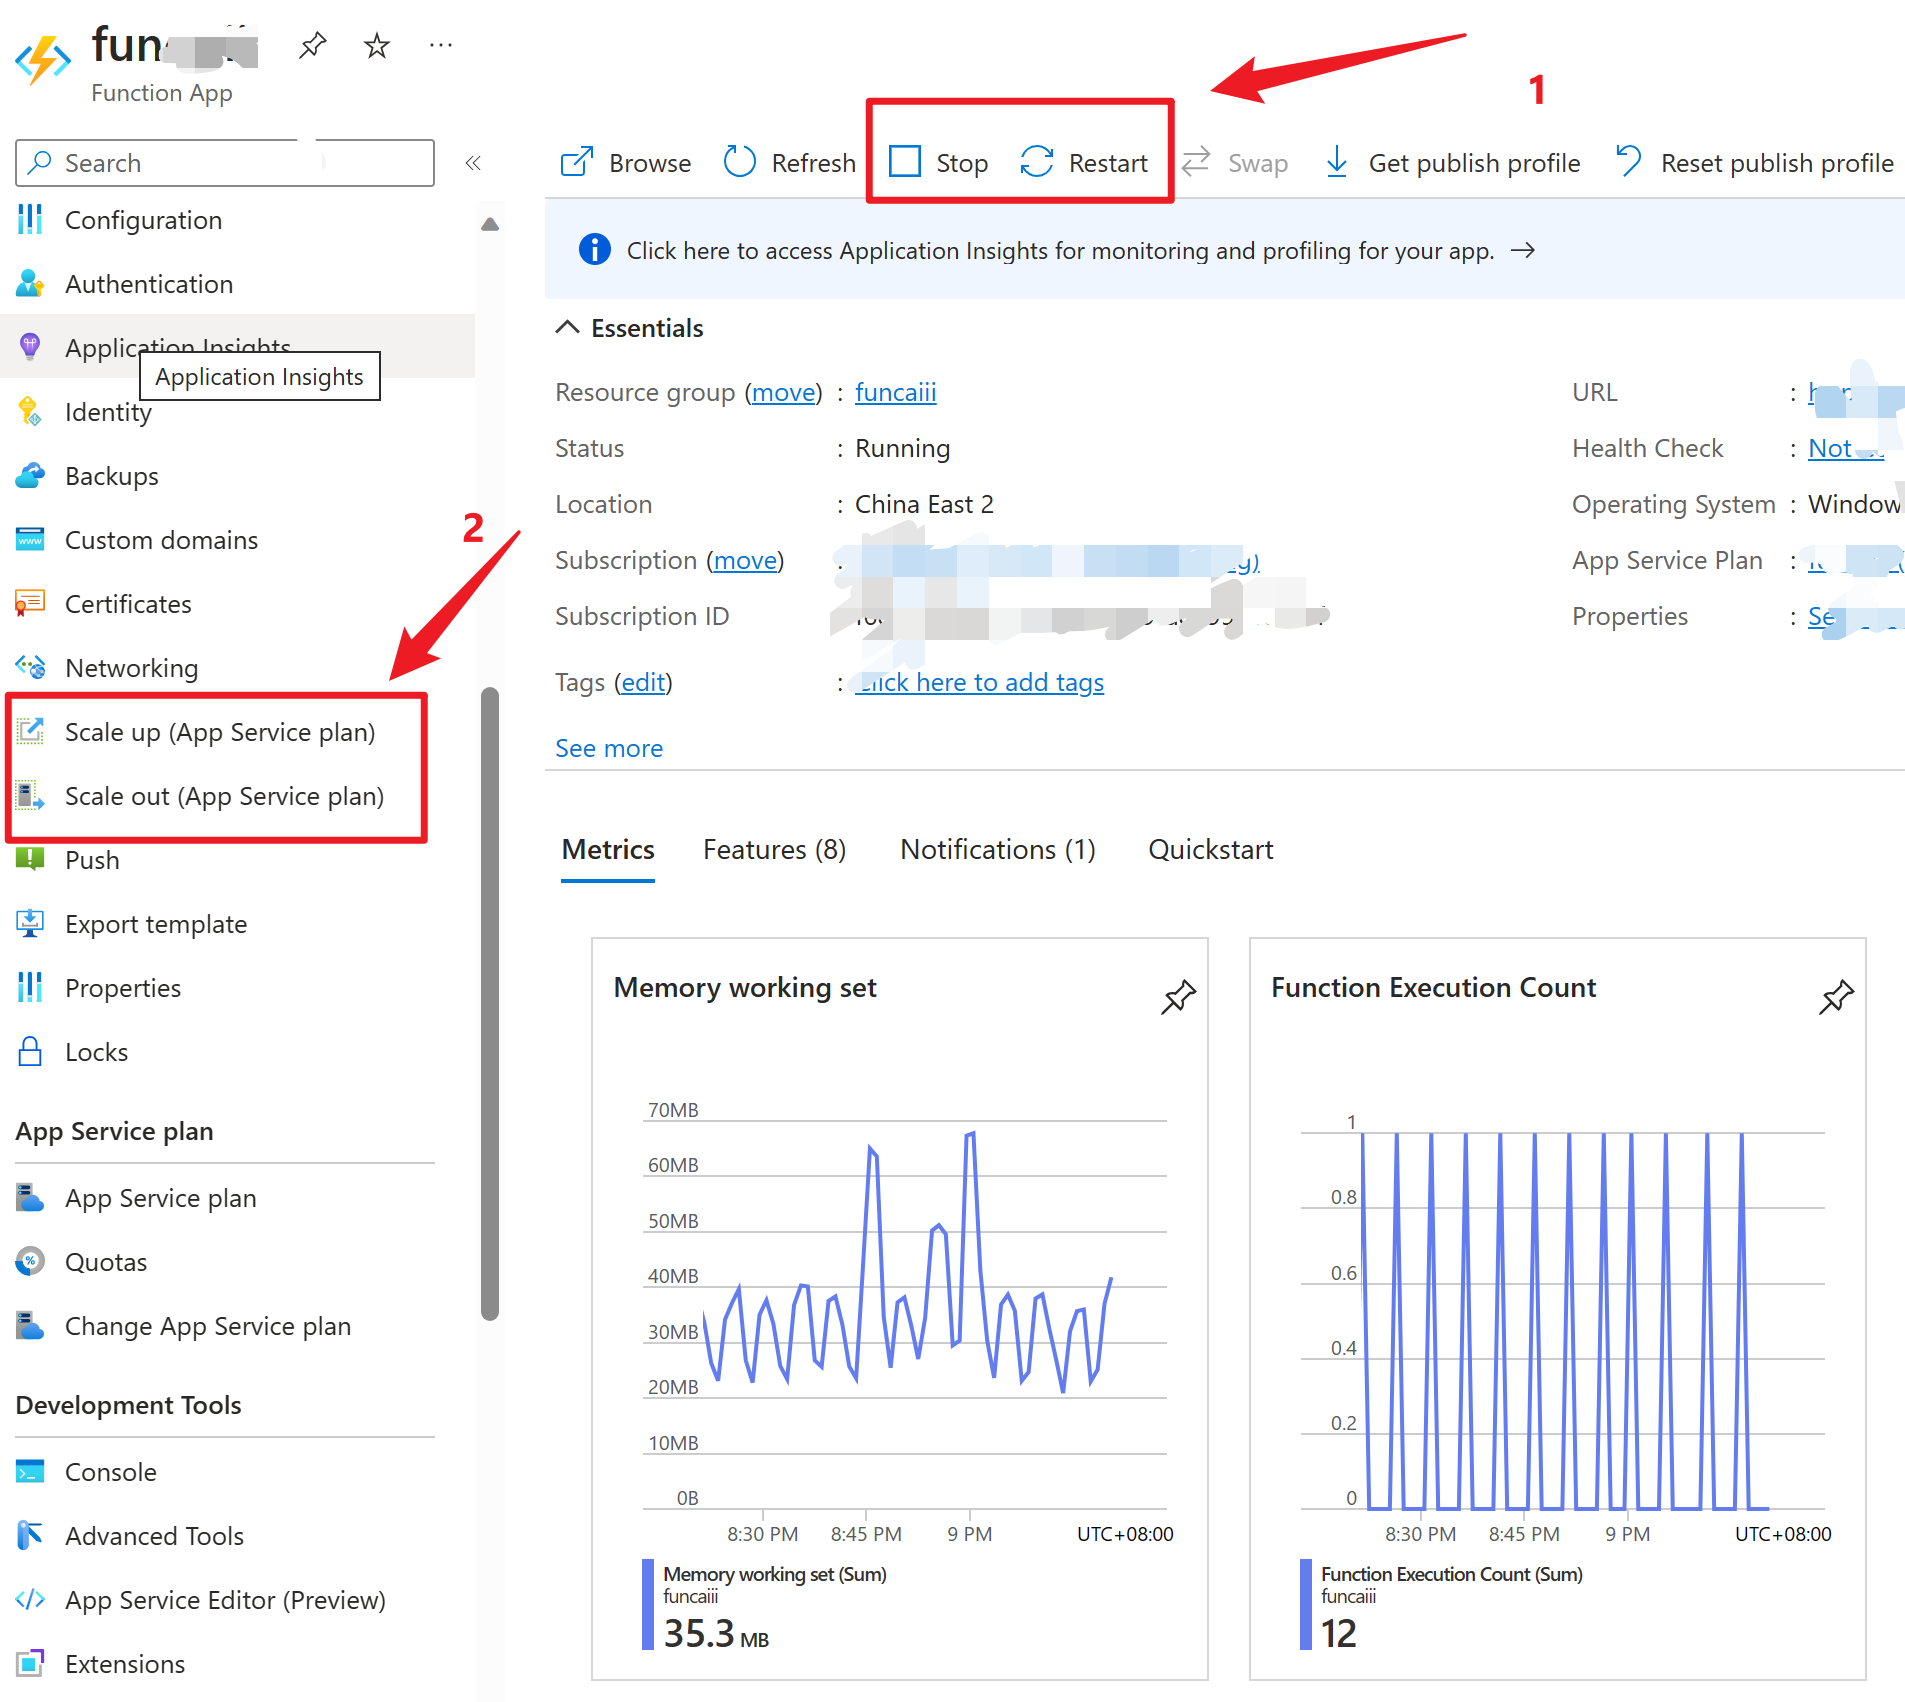Expand details with See more
The width and height of the screenshot is (1905, 1702).
tap(608, 748)
